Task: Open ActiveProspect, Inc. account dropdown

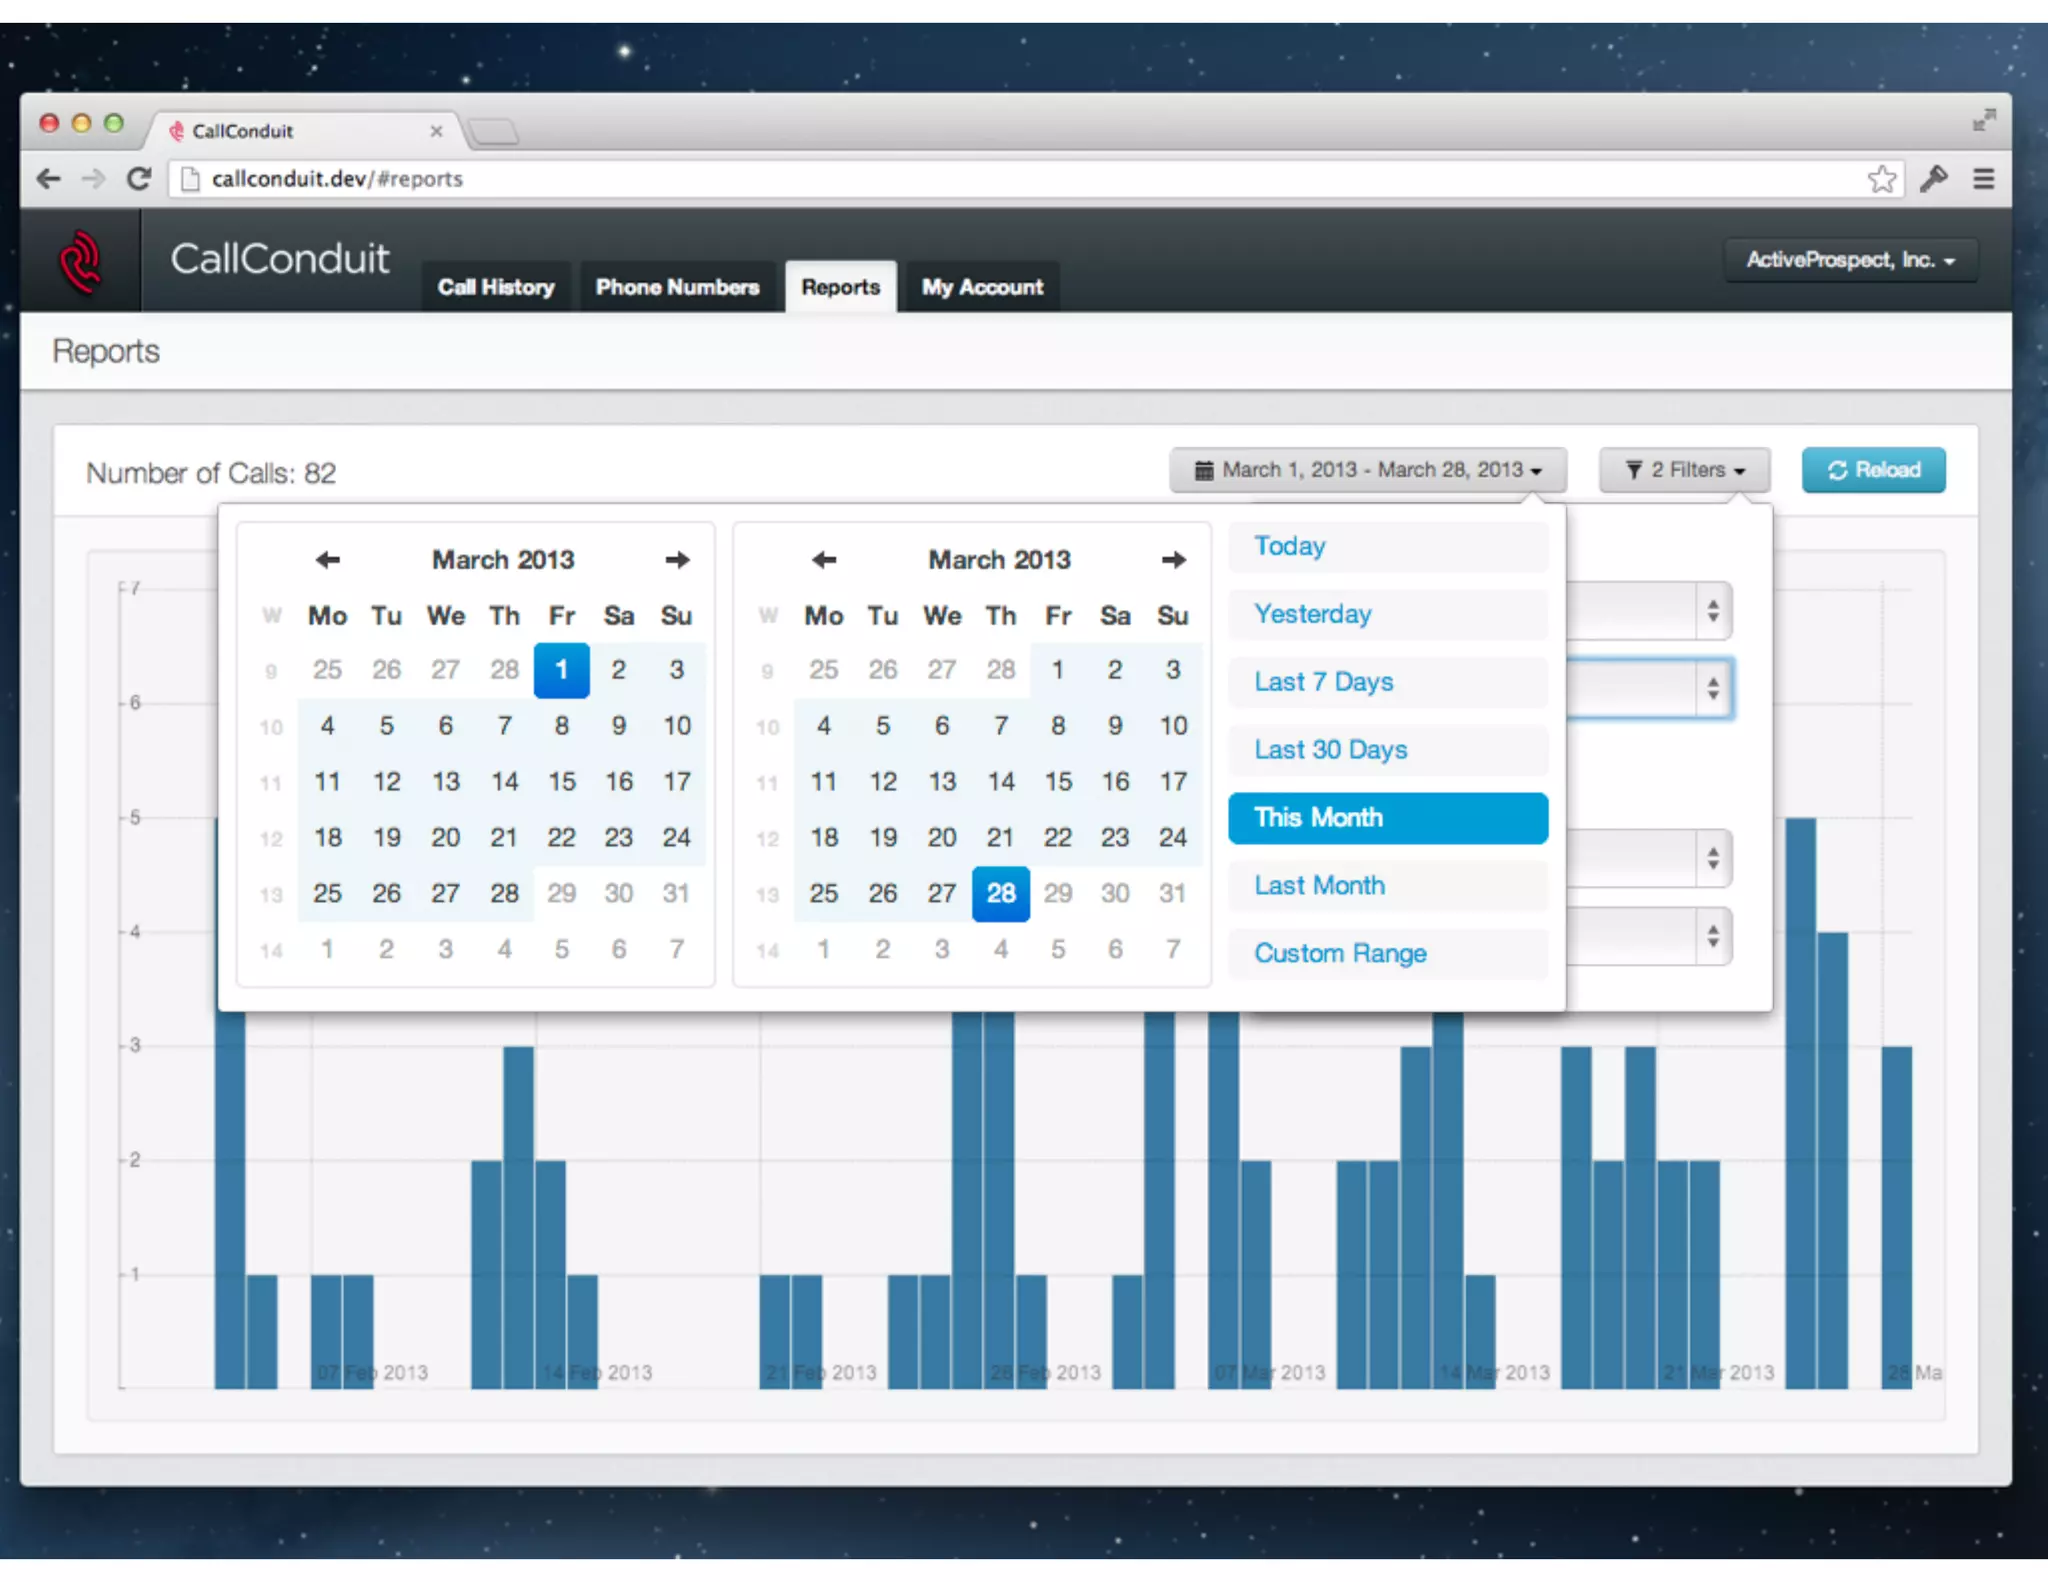Action: click(x=1849, y=260)
